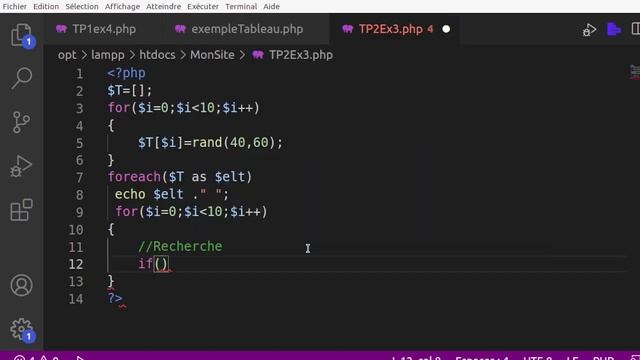Click line number 7 in the gutter

(x=79, y=178)
